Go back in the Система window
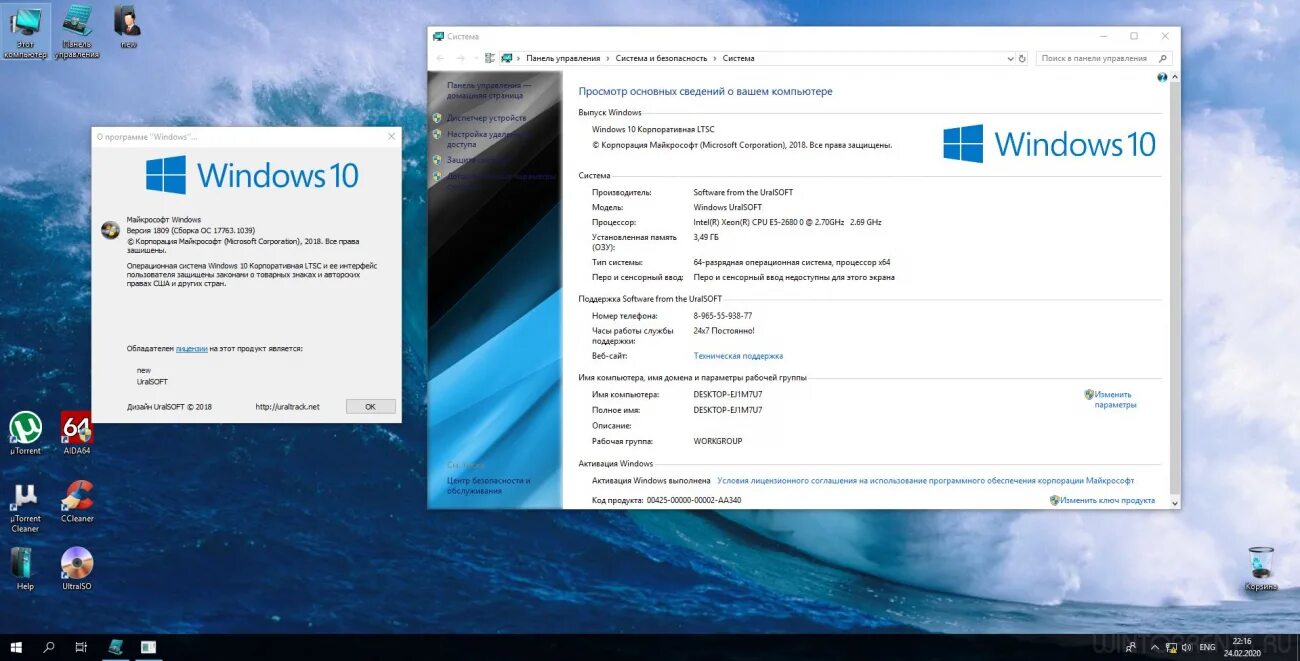This screenshot has width=1300, height=661. pyautogui.click(x=440, y=58)
